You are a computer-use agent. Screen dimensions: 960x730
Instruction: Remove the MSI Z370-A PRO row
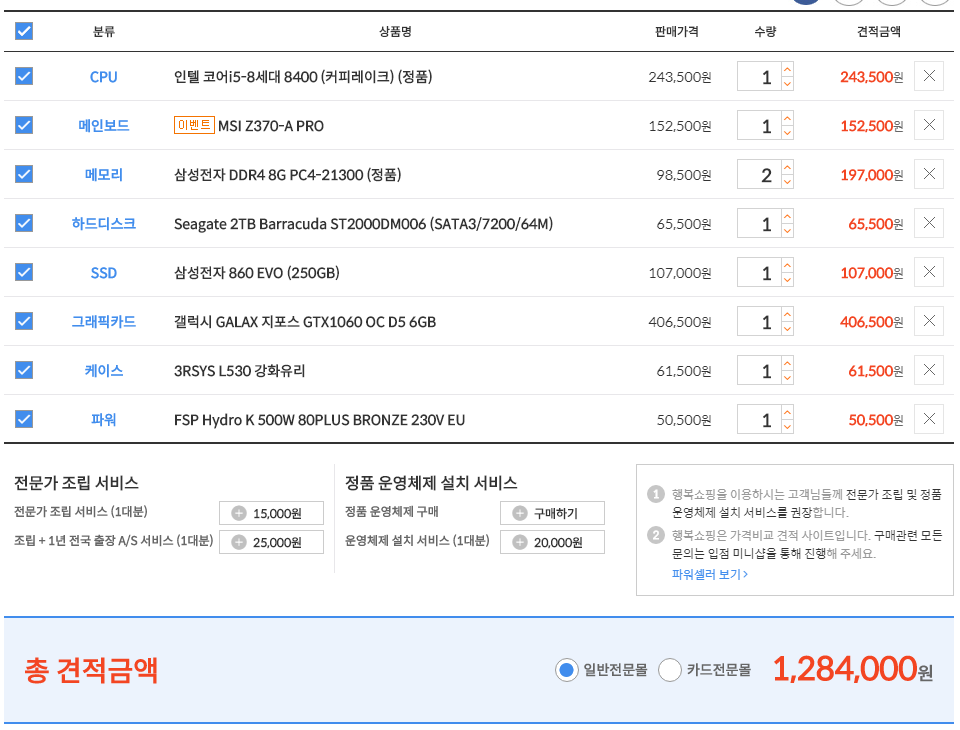point(929,125)
